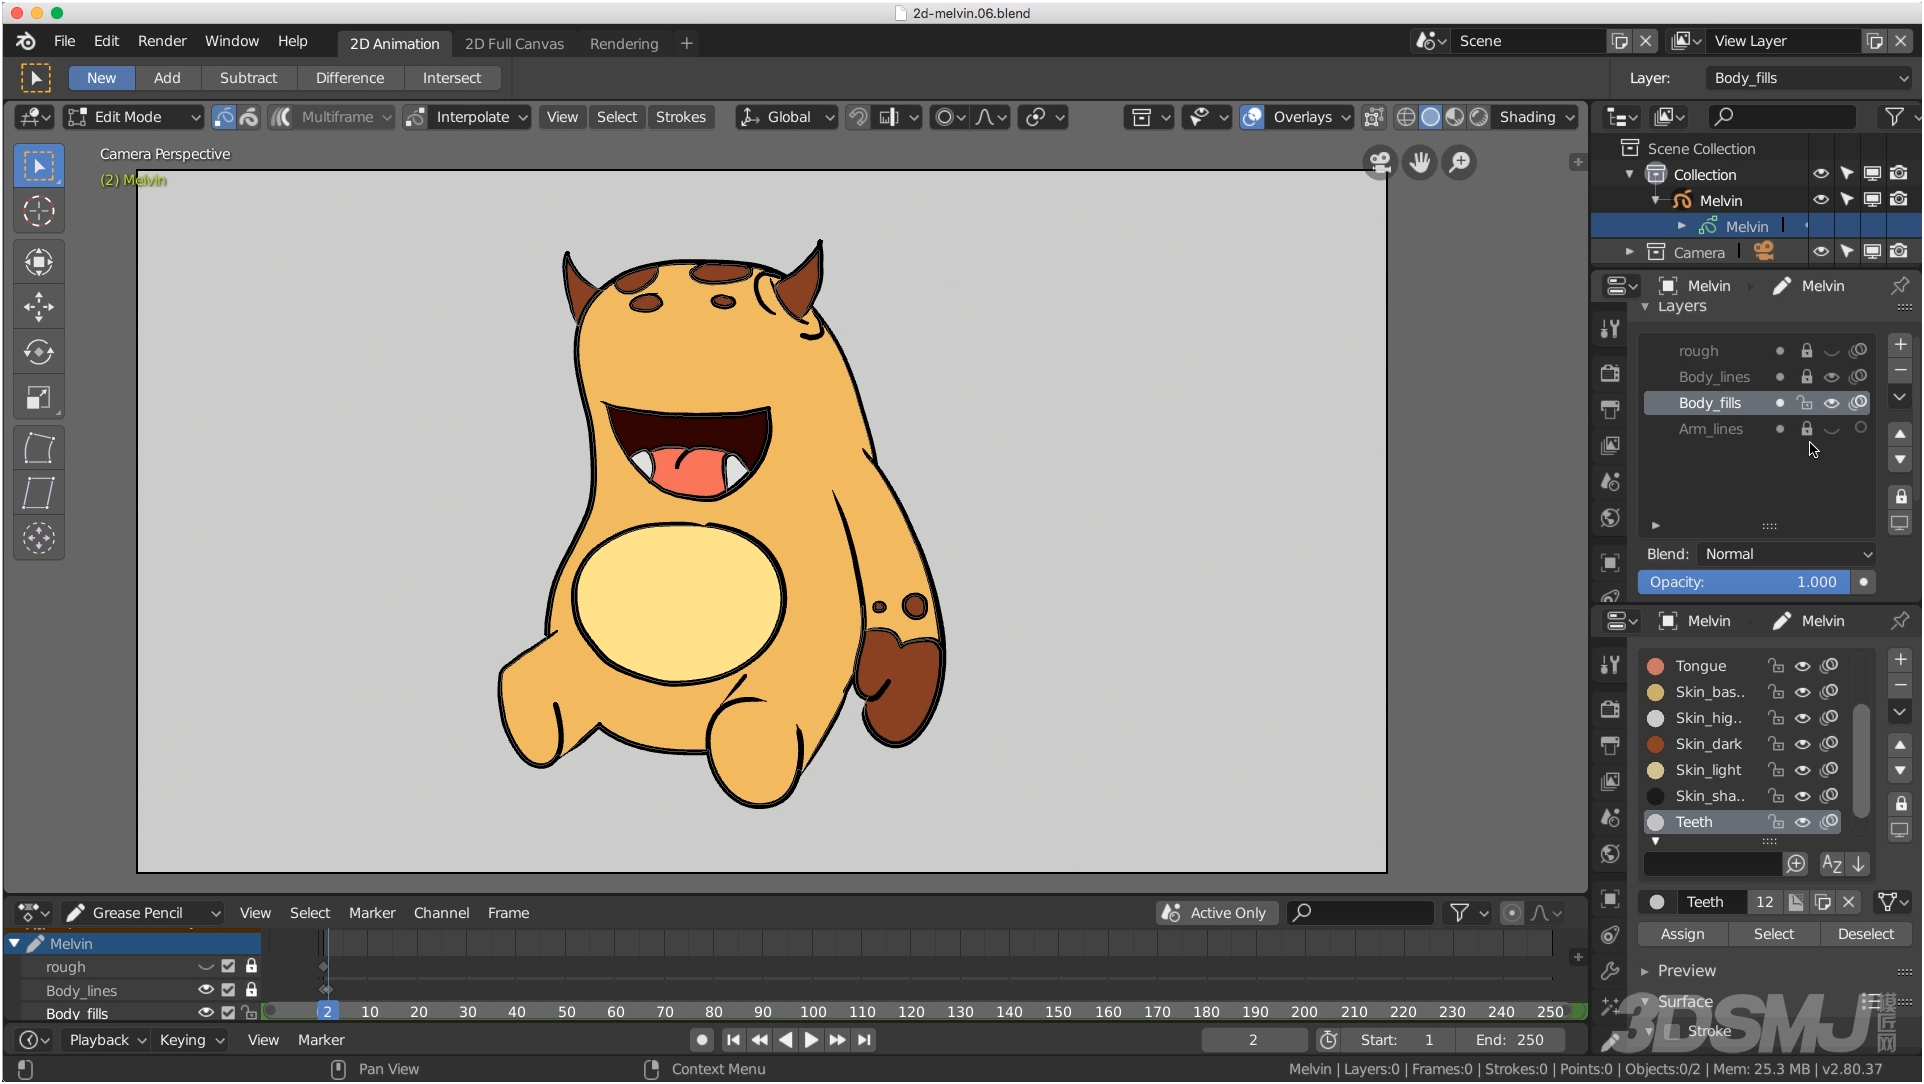The height and width of the screenshot is (1084, 1924).
Task: Select the Skin_bas.. material swatch
Action: coord(1655,692)
